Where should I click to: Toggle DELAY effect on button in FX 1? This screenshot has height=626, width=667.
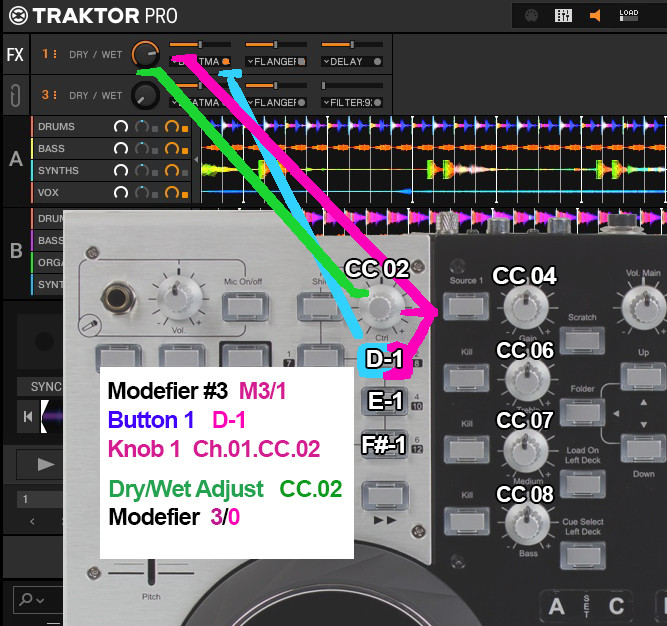pyautogui.click(x=377, y=62)
